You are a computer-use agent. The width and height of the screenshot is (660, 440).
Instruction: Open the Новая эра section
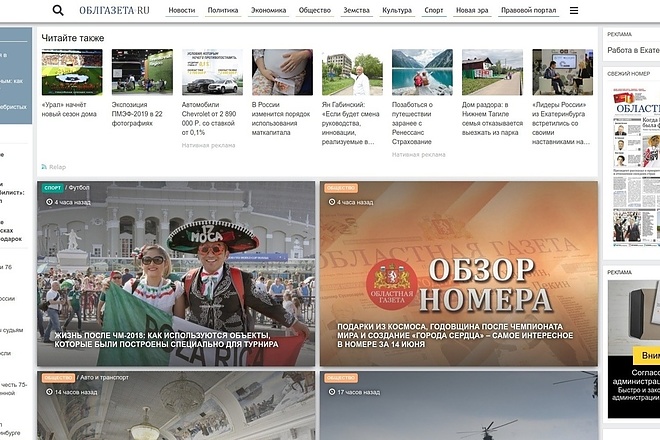pyautogui.click(x=472, y=10)
